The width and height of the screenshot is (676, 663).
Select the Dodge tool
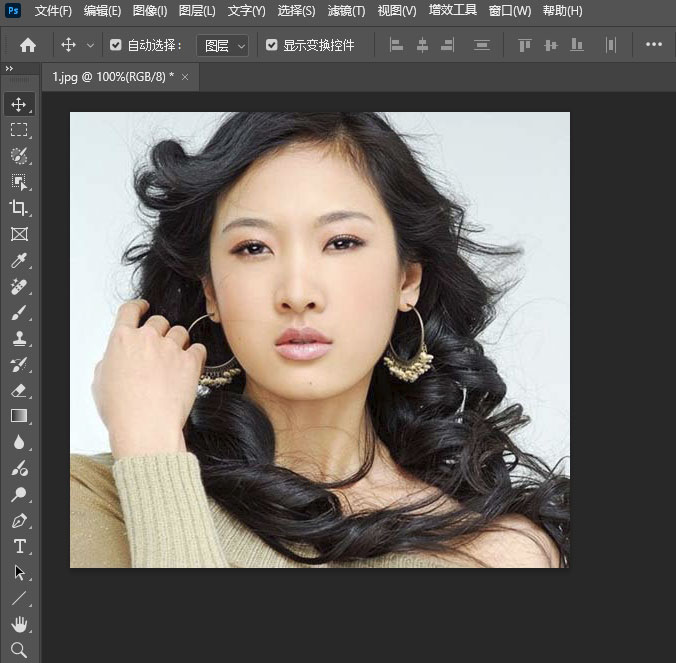(x=19, y=494)
